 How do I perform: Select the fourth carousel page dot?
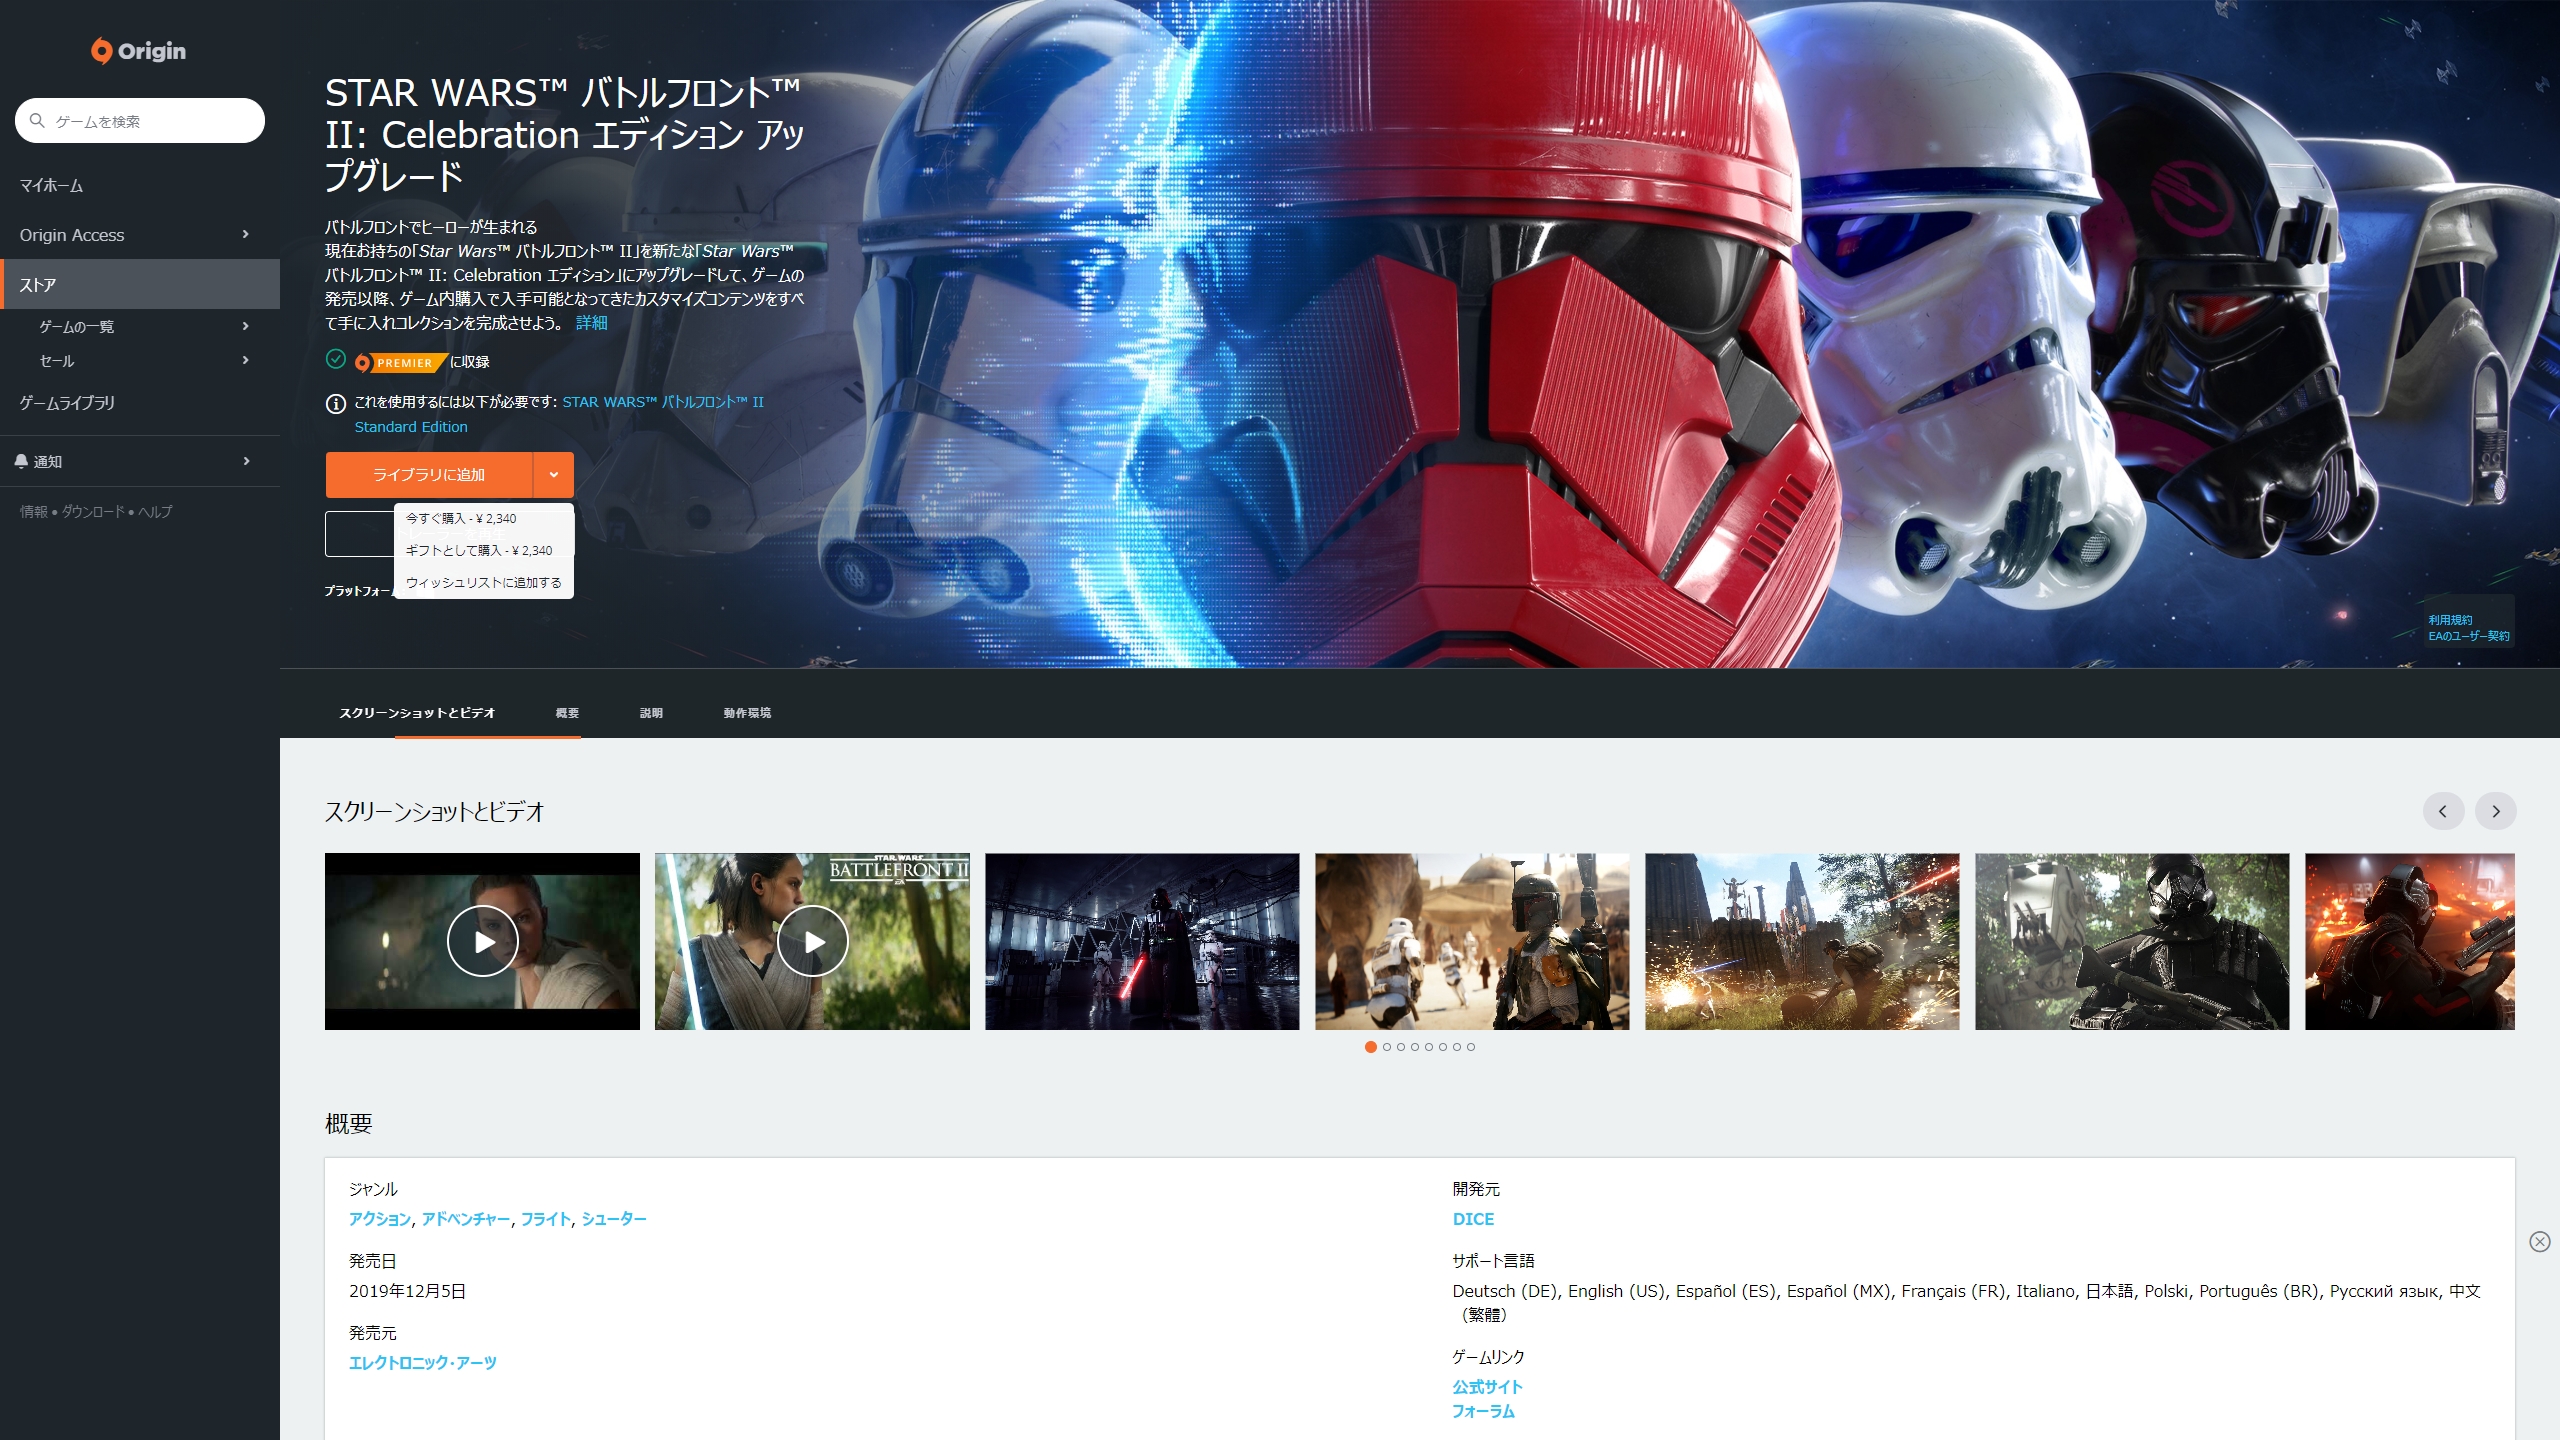tap(1414, 1047)
